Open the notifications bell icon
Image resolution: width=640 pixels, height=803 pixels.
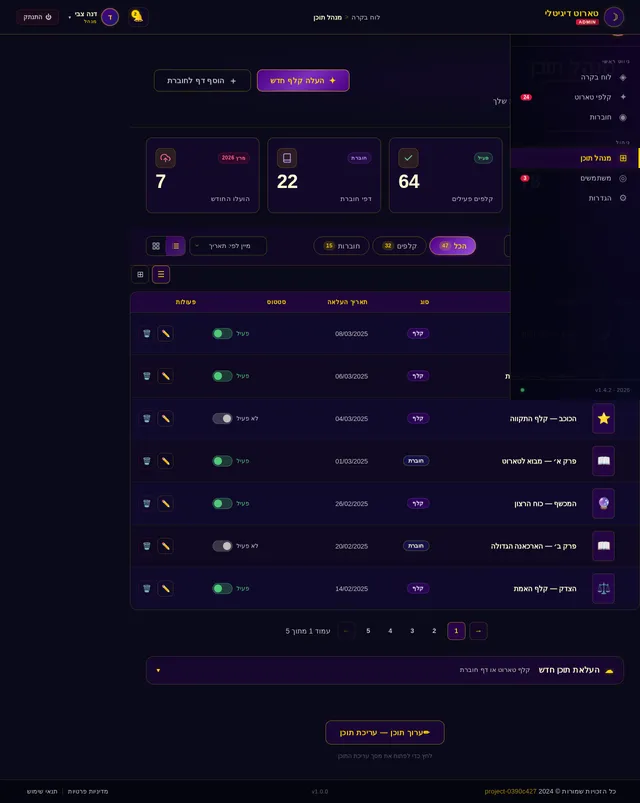click(138, 17)
